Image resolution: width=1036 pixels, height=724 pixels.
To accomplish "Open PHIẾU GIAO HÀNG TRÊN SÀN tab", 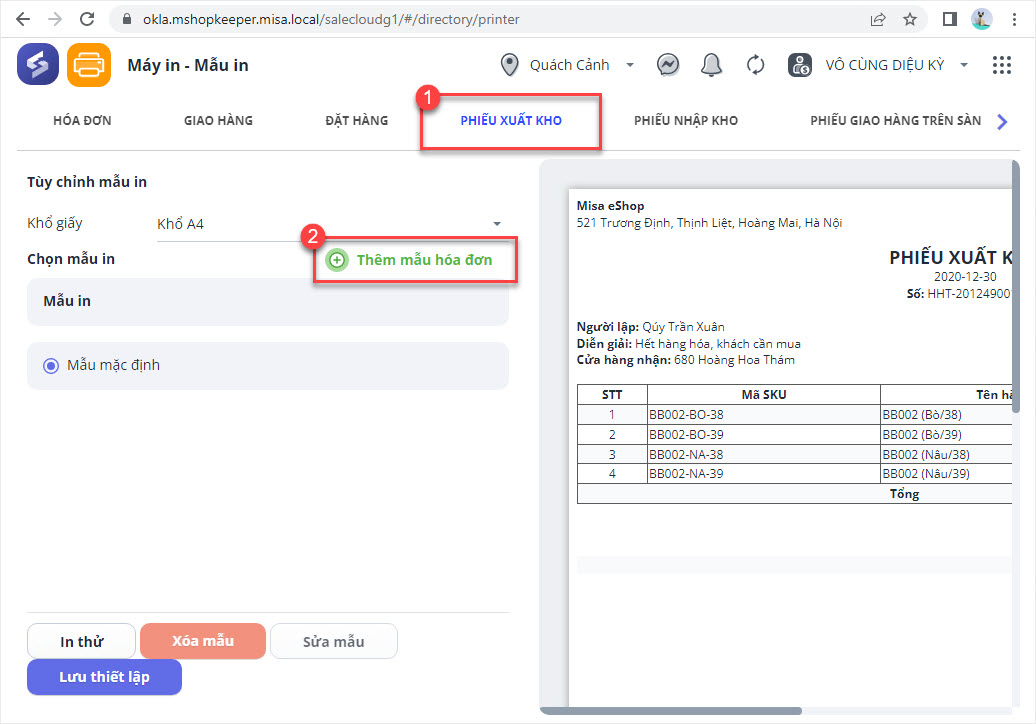I will pyautogui.click(x=895, y=120).
